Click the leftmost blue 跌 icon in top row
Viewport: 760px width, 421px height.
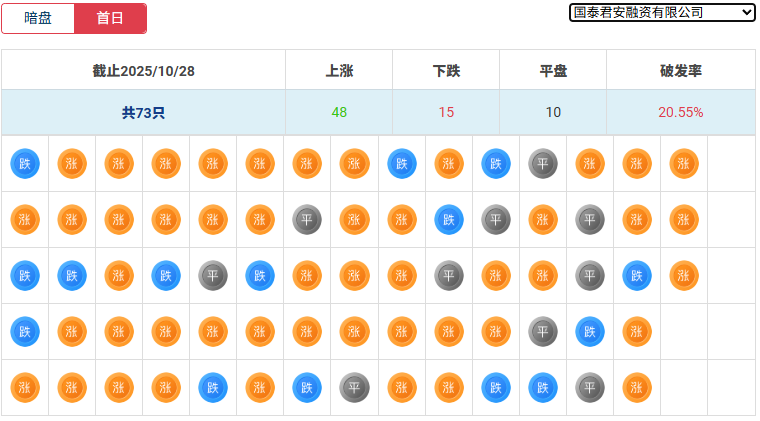(25, 164)
